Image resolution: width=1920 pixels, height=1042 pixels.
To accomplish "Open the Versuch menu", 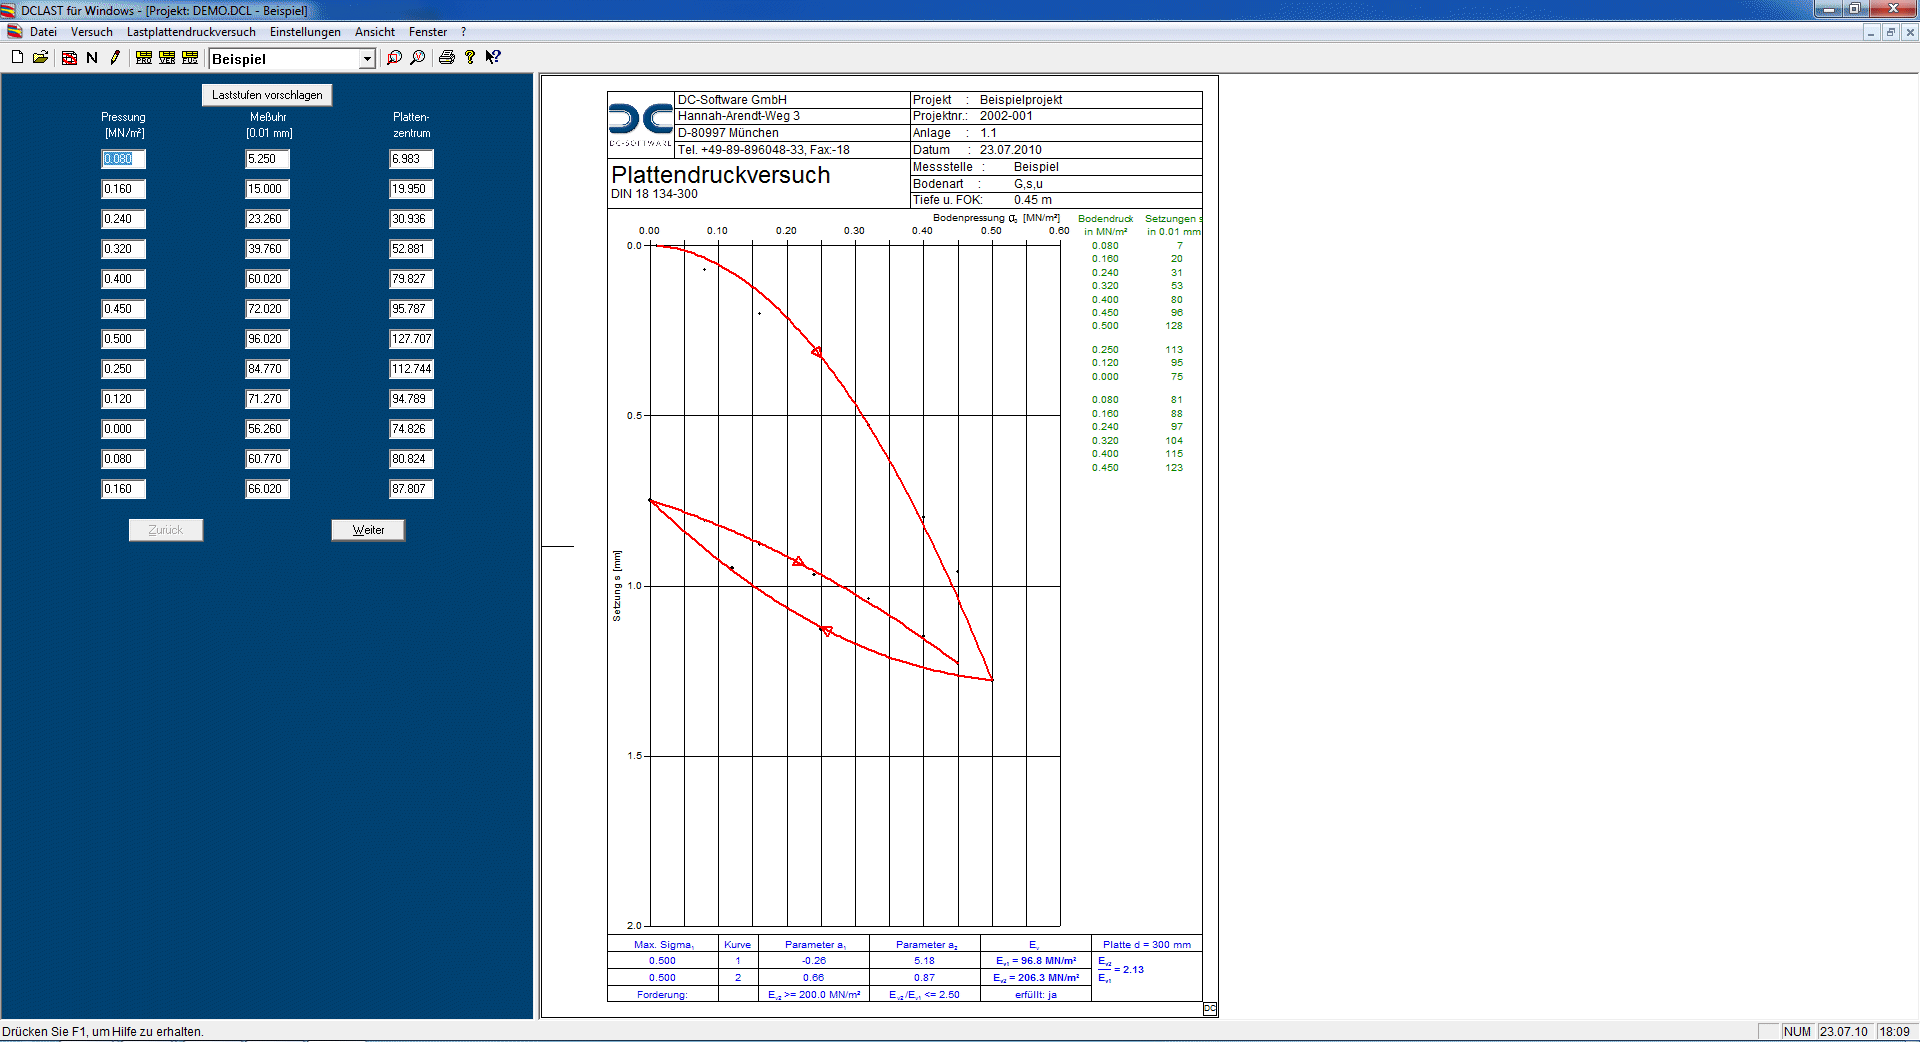I will coord(92,32).
